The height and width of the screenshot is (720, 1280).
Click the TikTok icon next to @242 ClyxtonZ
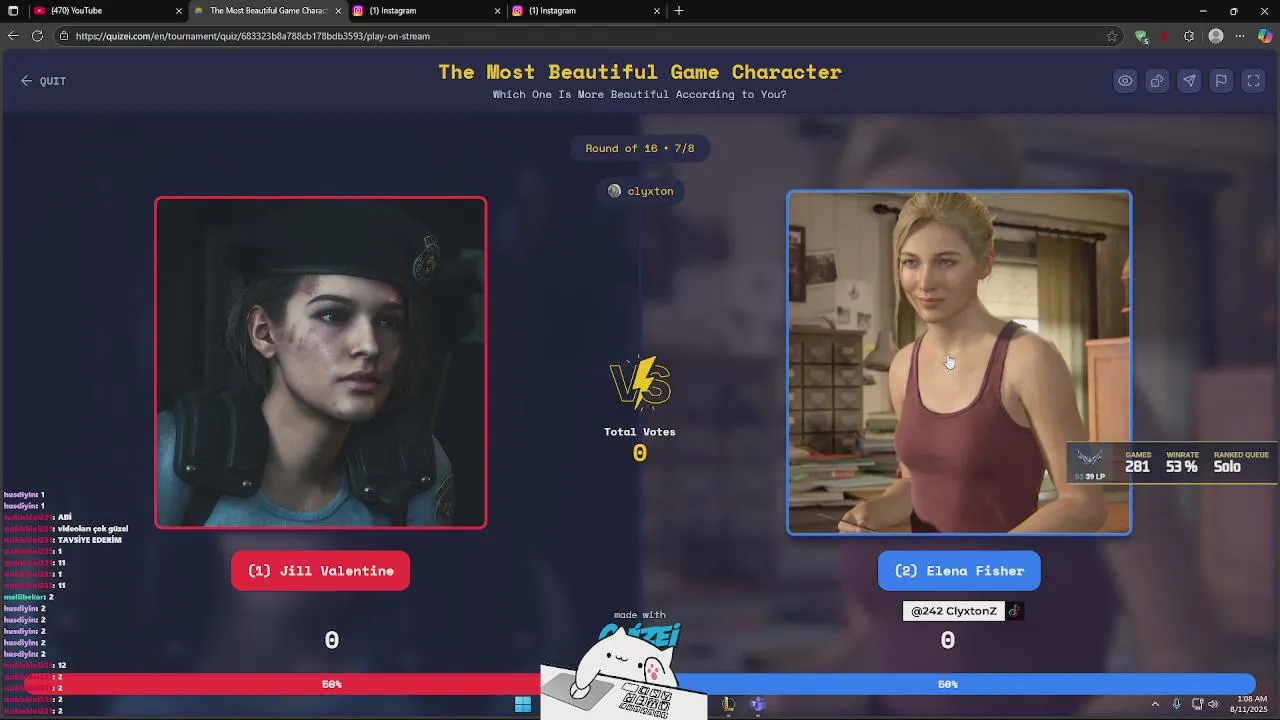click(1014, 611)
